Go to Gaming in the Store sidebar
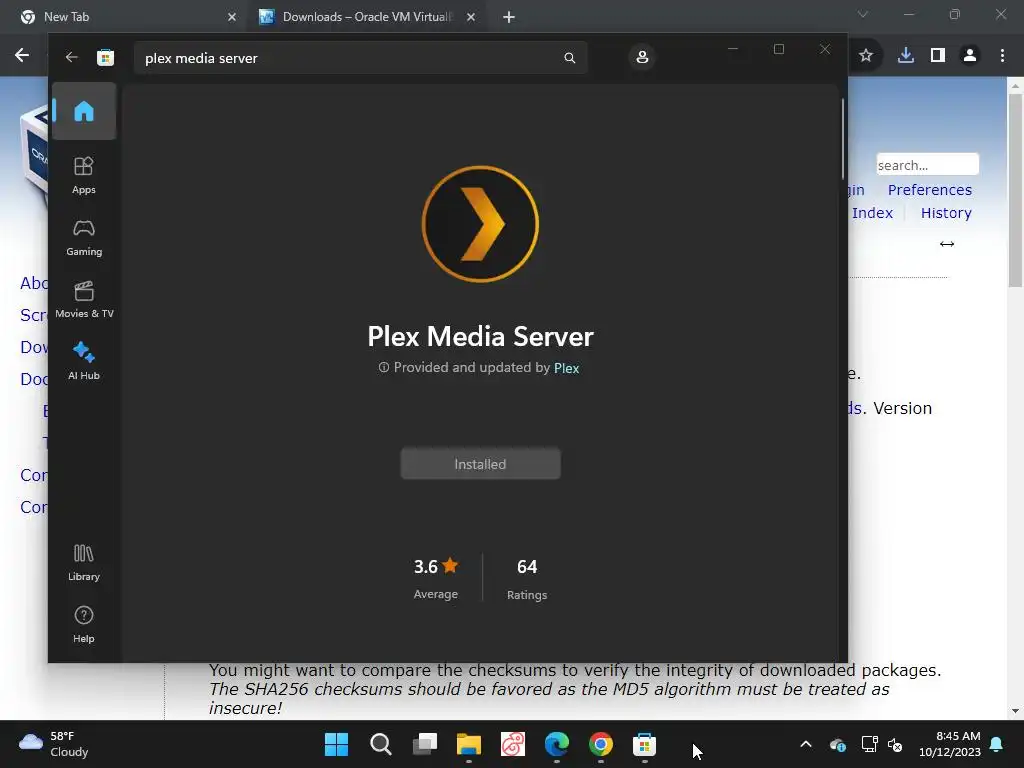Image resolution: width=1024 pixels, height=768 pixels. (x=84, y=237)
